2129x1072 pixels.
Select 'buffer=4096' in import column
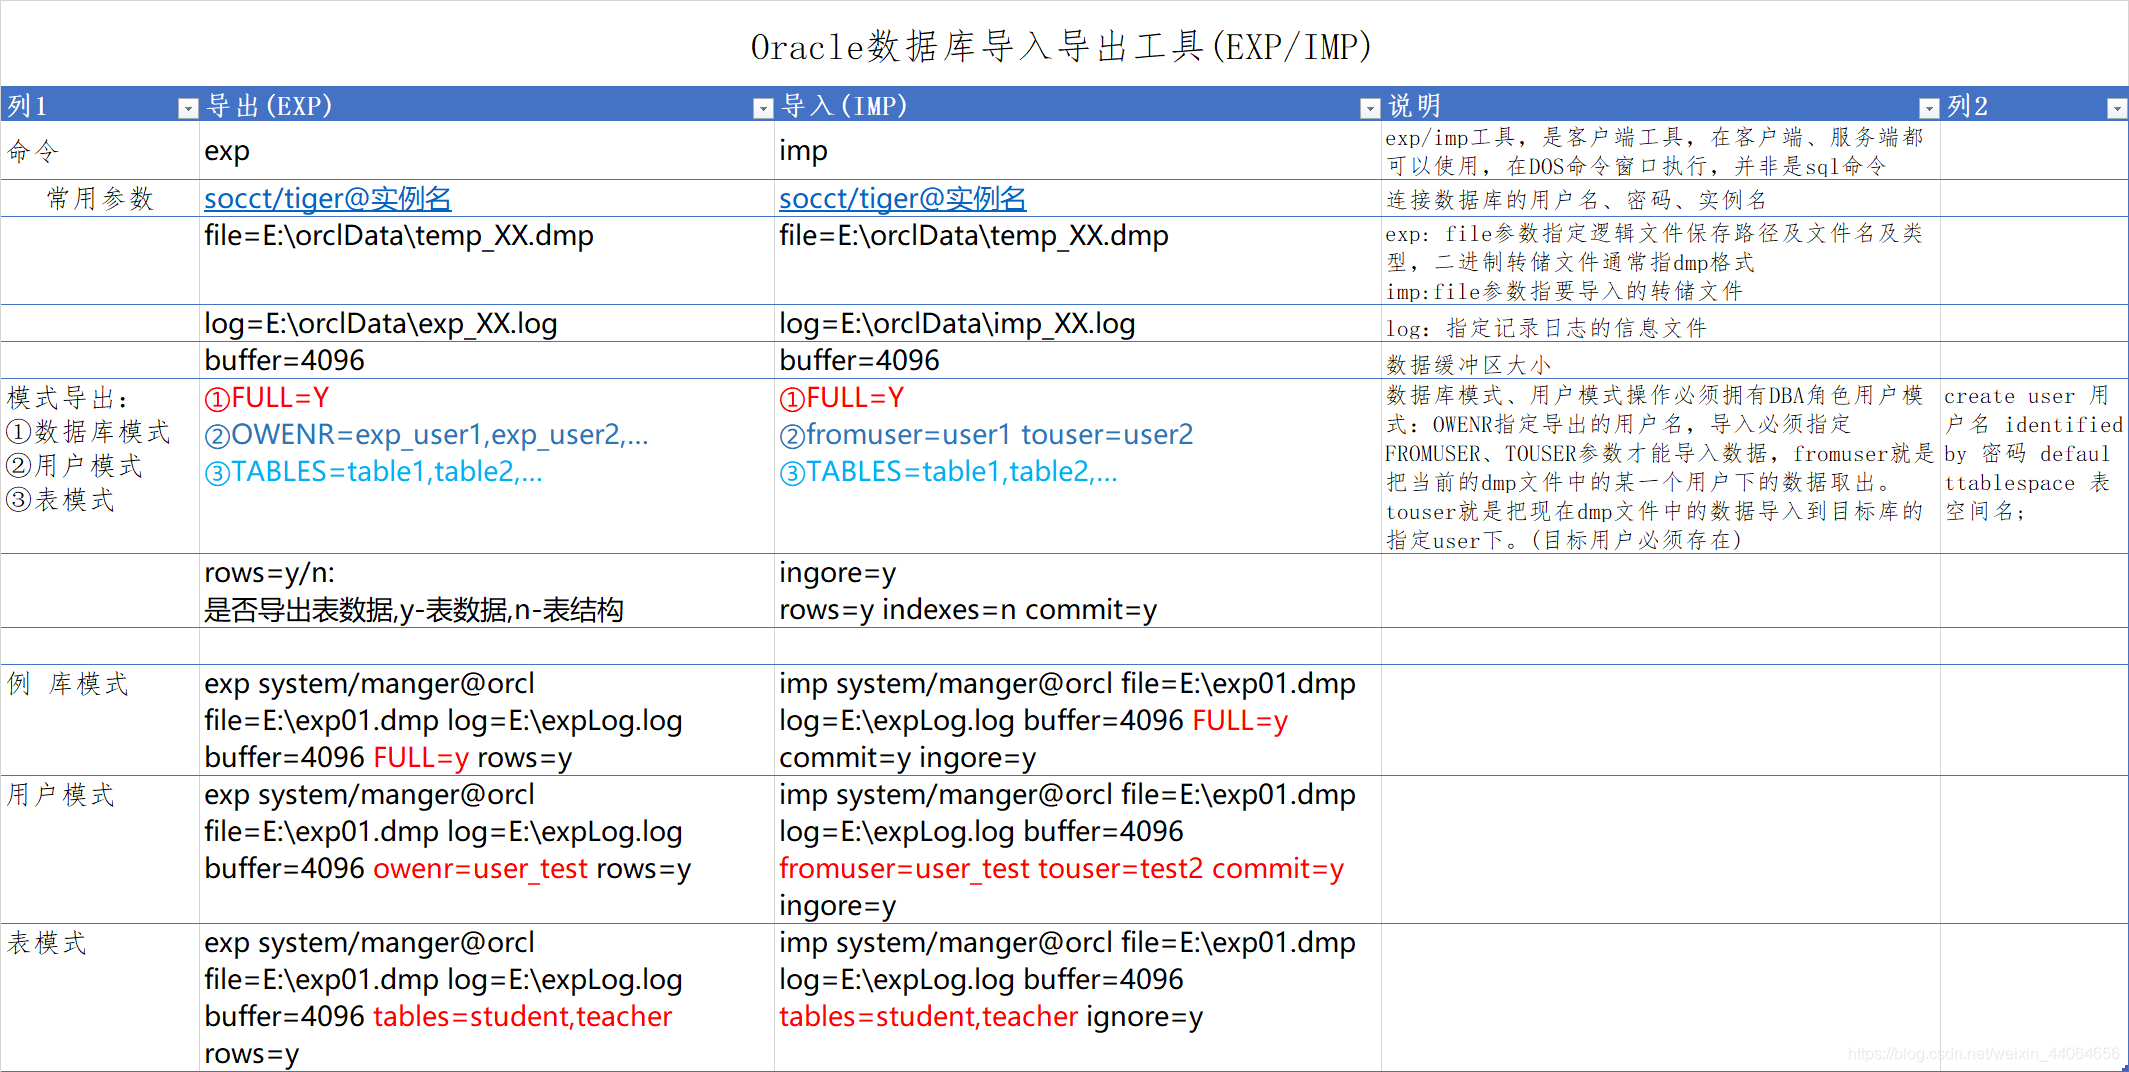pos(1078,360)
